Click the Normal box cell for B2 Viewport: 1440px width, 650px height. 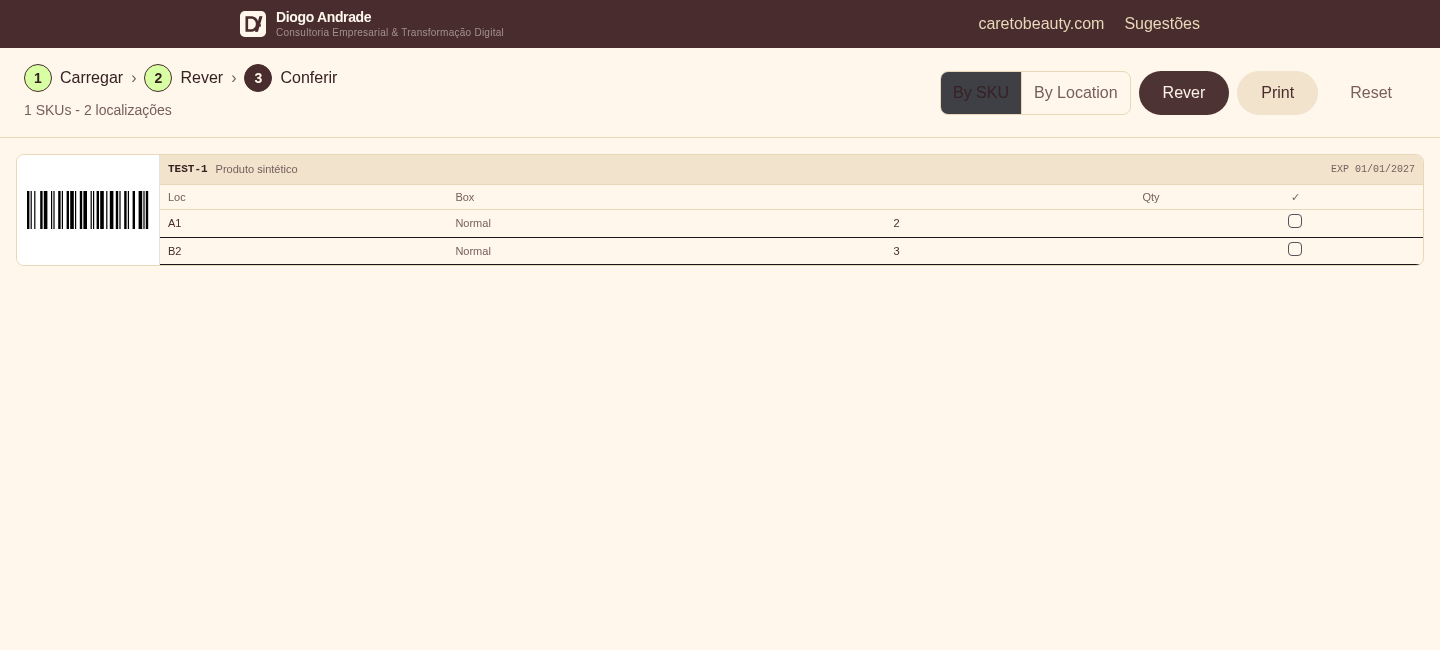(473, 251)
